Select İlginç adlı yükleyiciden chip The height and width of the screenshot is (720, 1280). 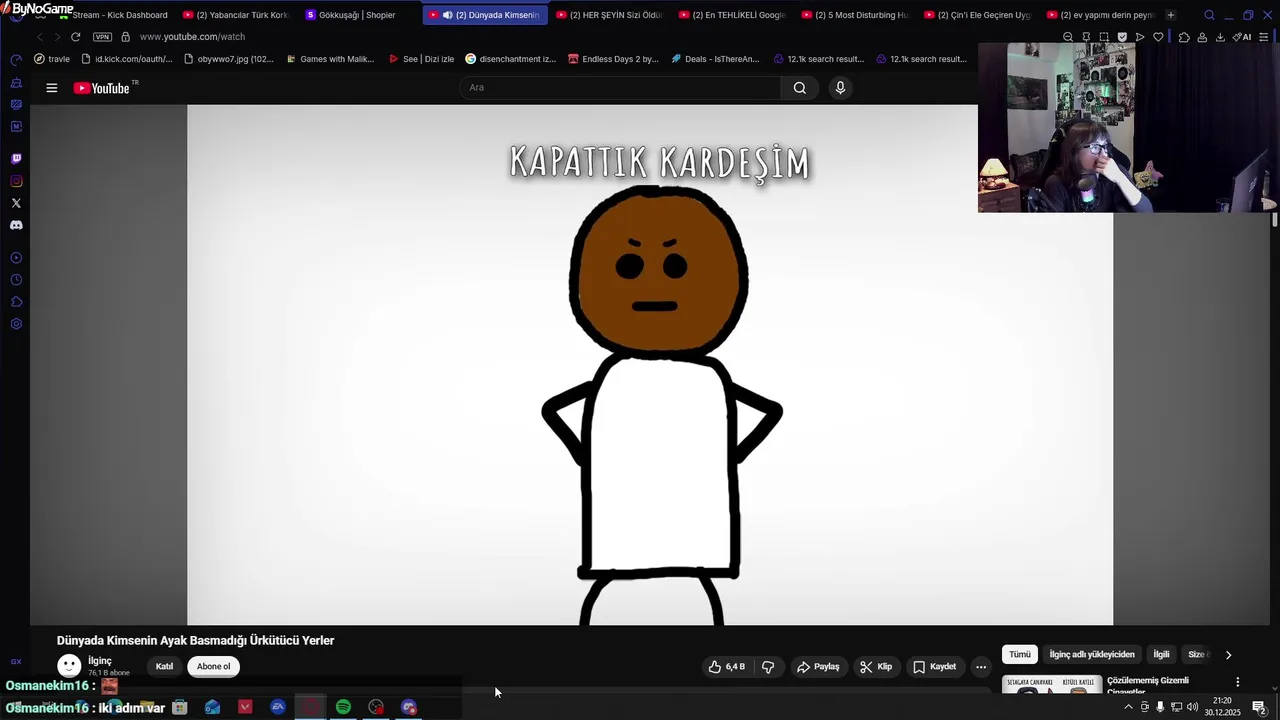click(1092, 654)
